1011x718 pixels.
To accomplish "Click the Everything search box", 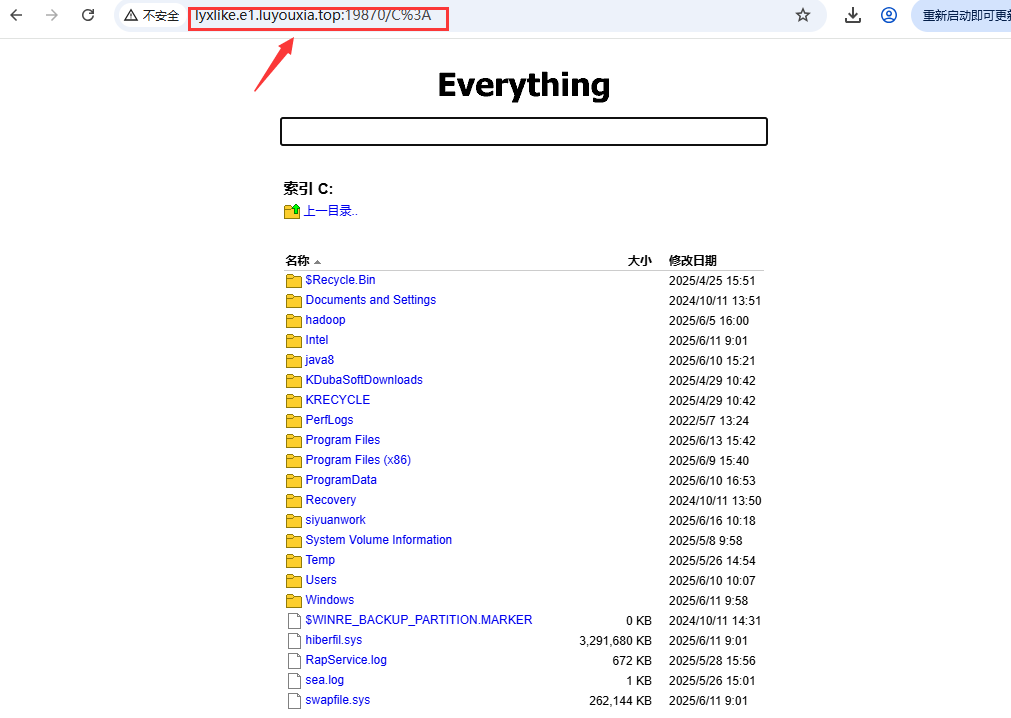I will [x=524, y=131].
